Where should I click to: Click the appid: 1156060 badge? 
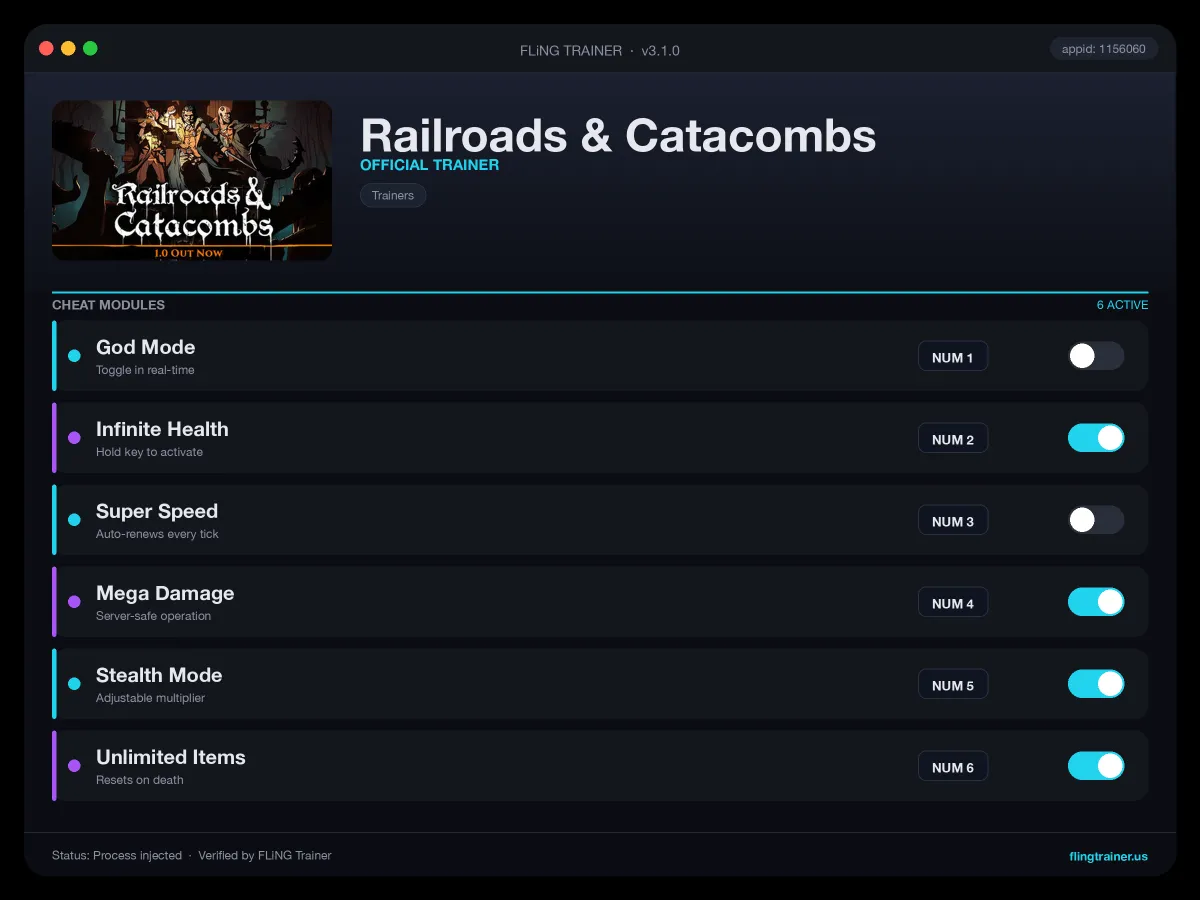(1104, 49)
